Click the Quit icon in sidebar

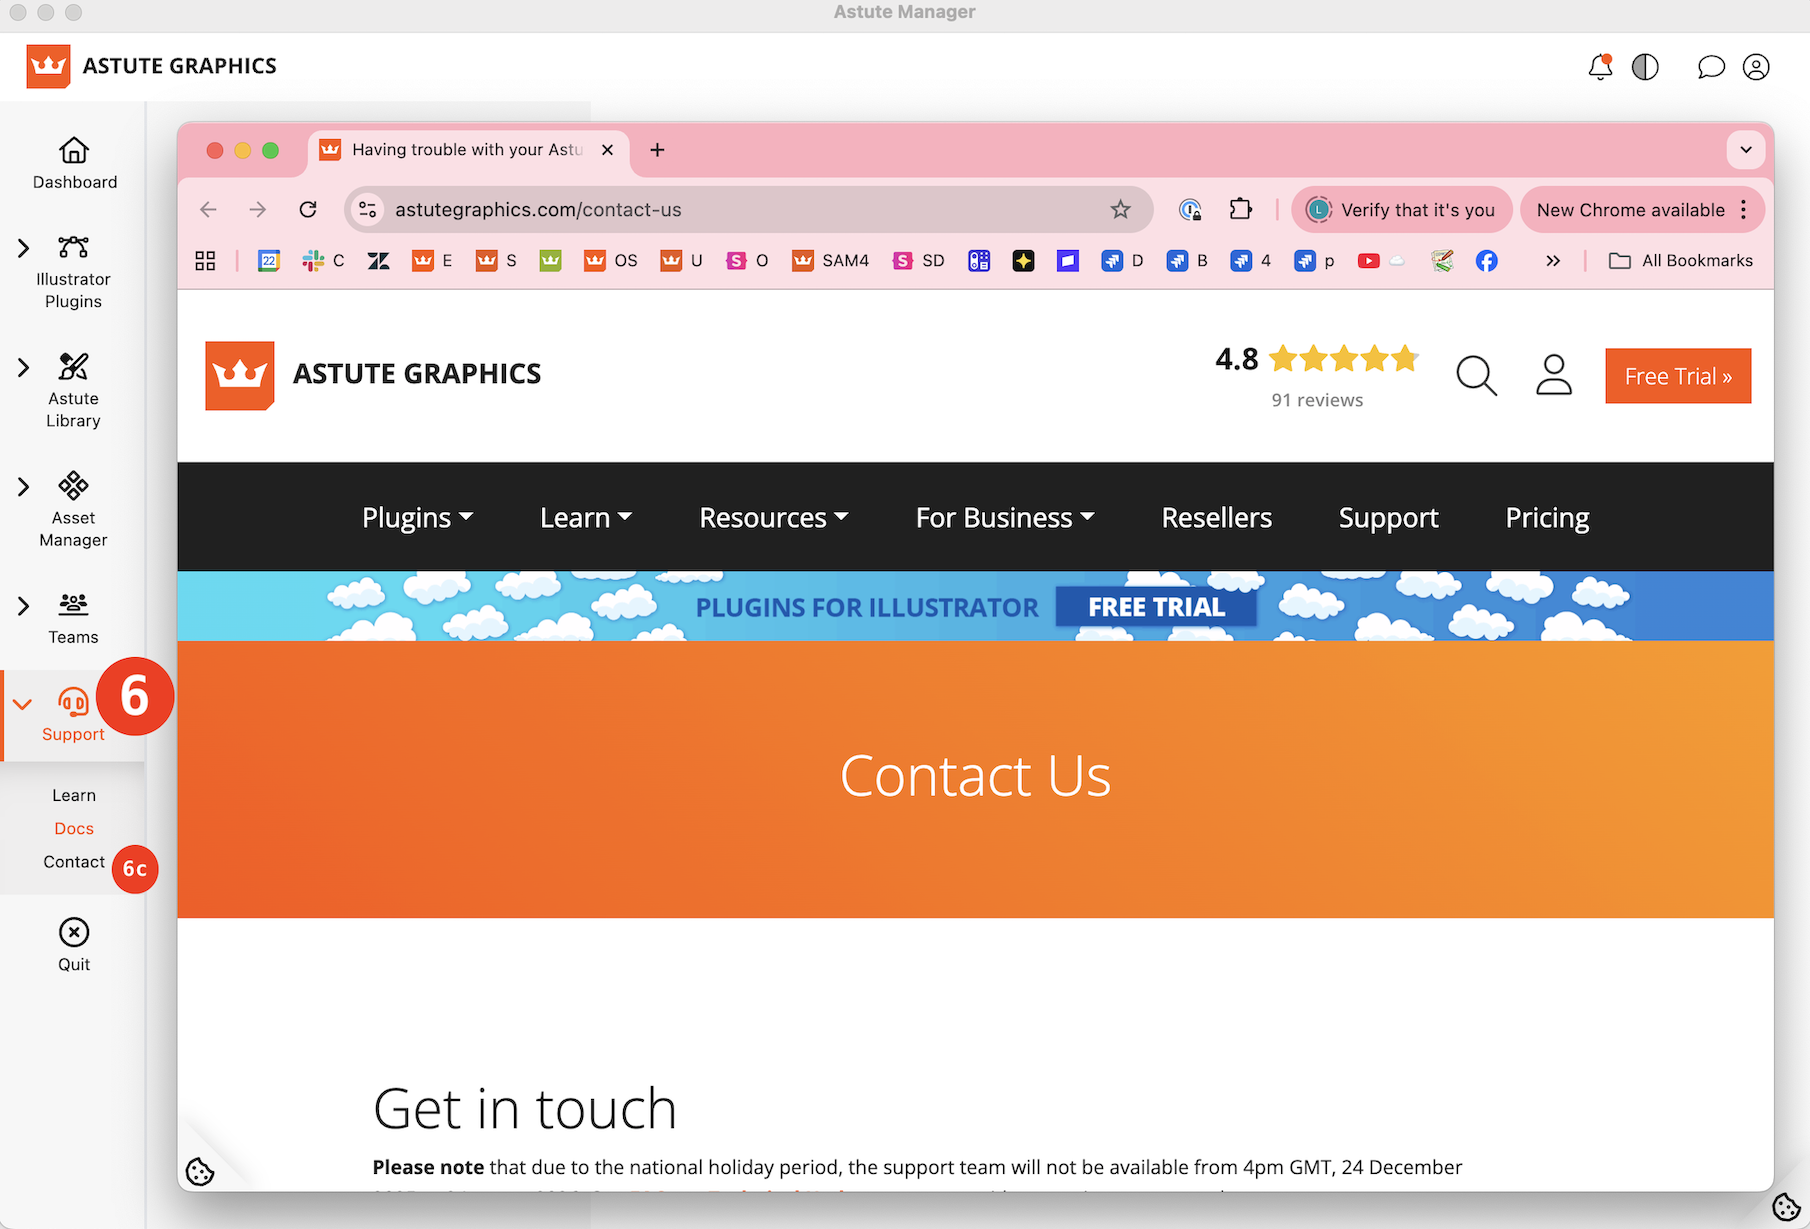74,933
